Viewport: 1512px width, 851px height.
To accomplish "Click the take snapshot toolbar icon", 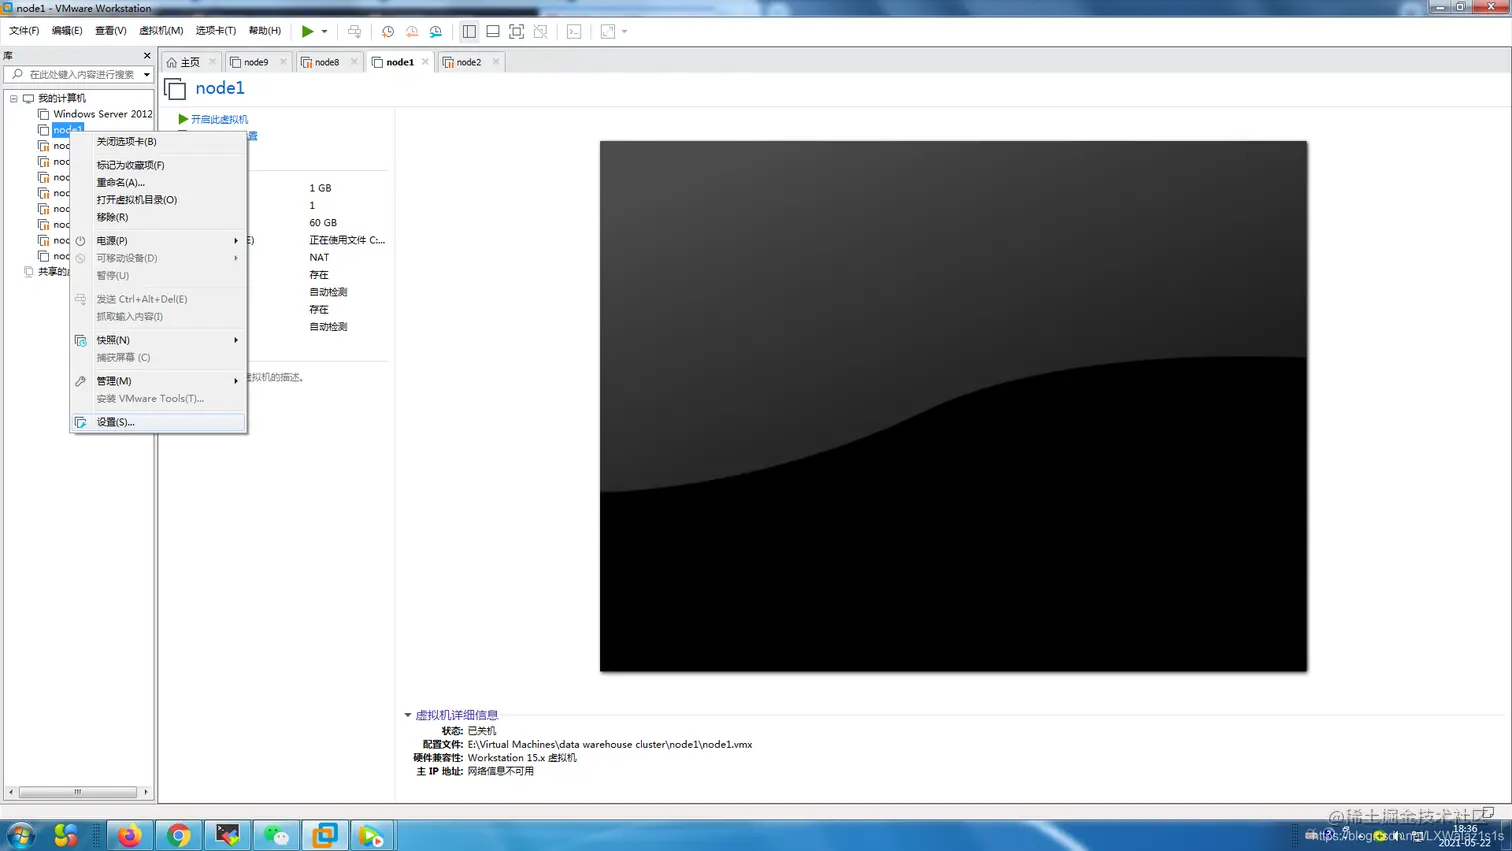I will click(x=388, y=32).
